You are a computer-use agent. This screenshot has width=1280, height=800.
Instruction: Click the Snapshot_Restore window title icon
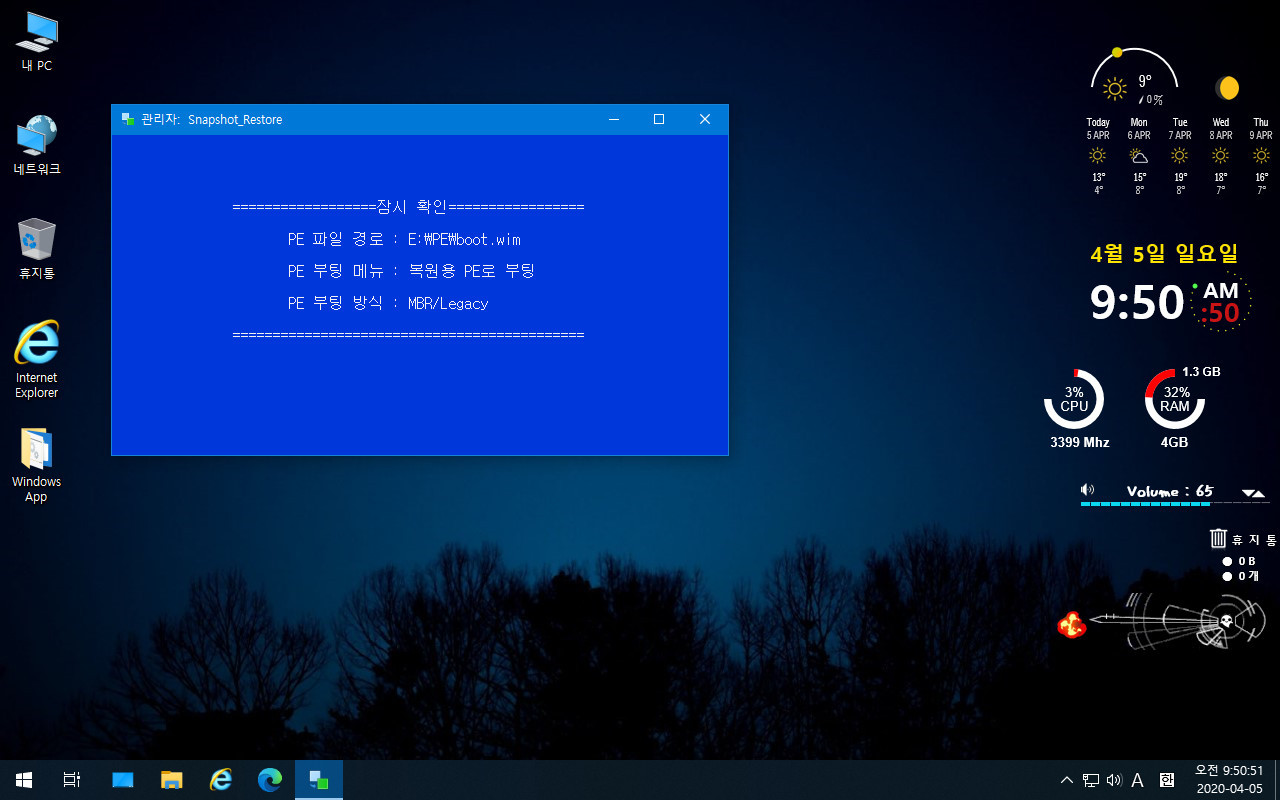[127, 119]
